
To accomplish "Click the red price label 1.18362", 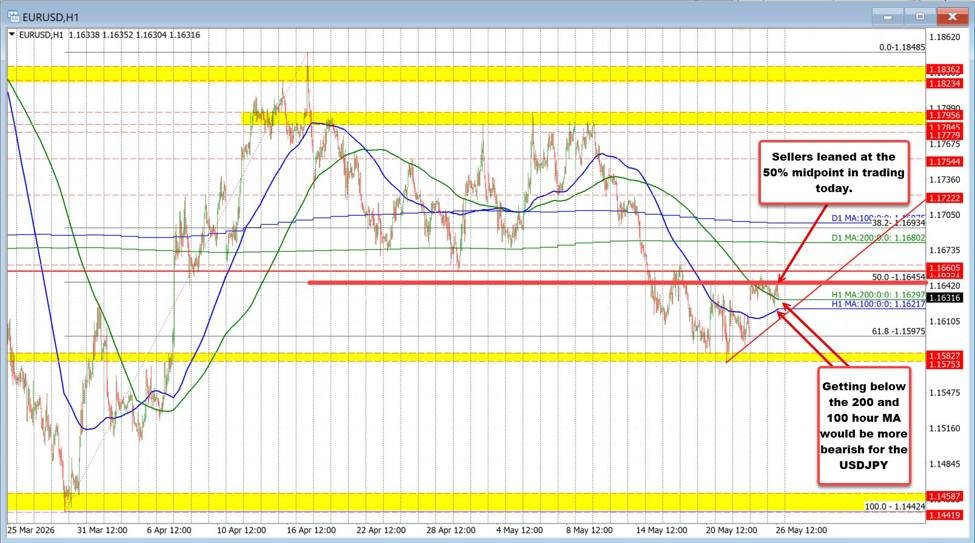I will click(x=945, y=70).
